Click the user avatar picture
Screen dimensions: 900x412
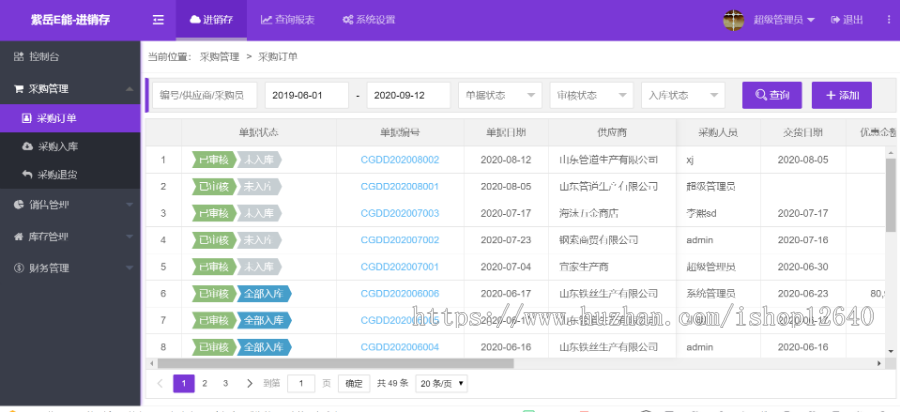point(734,20)
